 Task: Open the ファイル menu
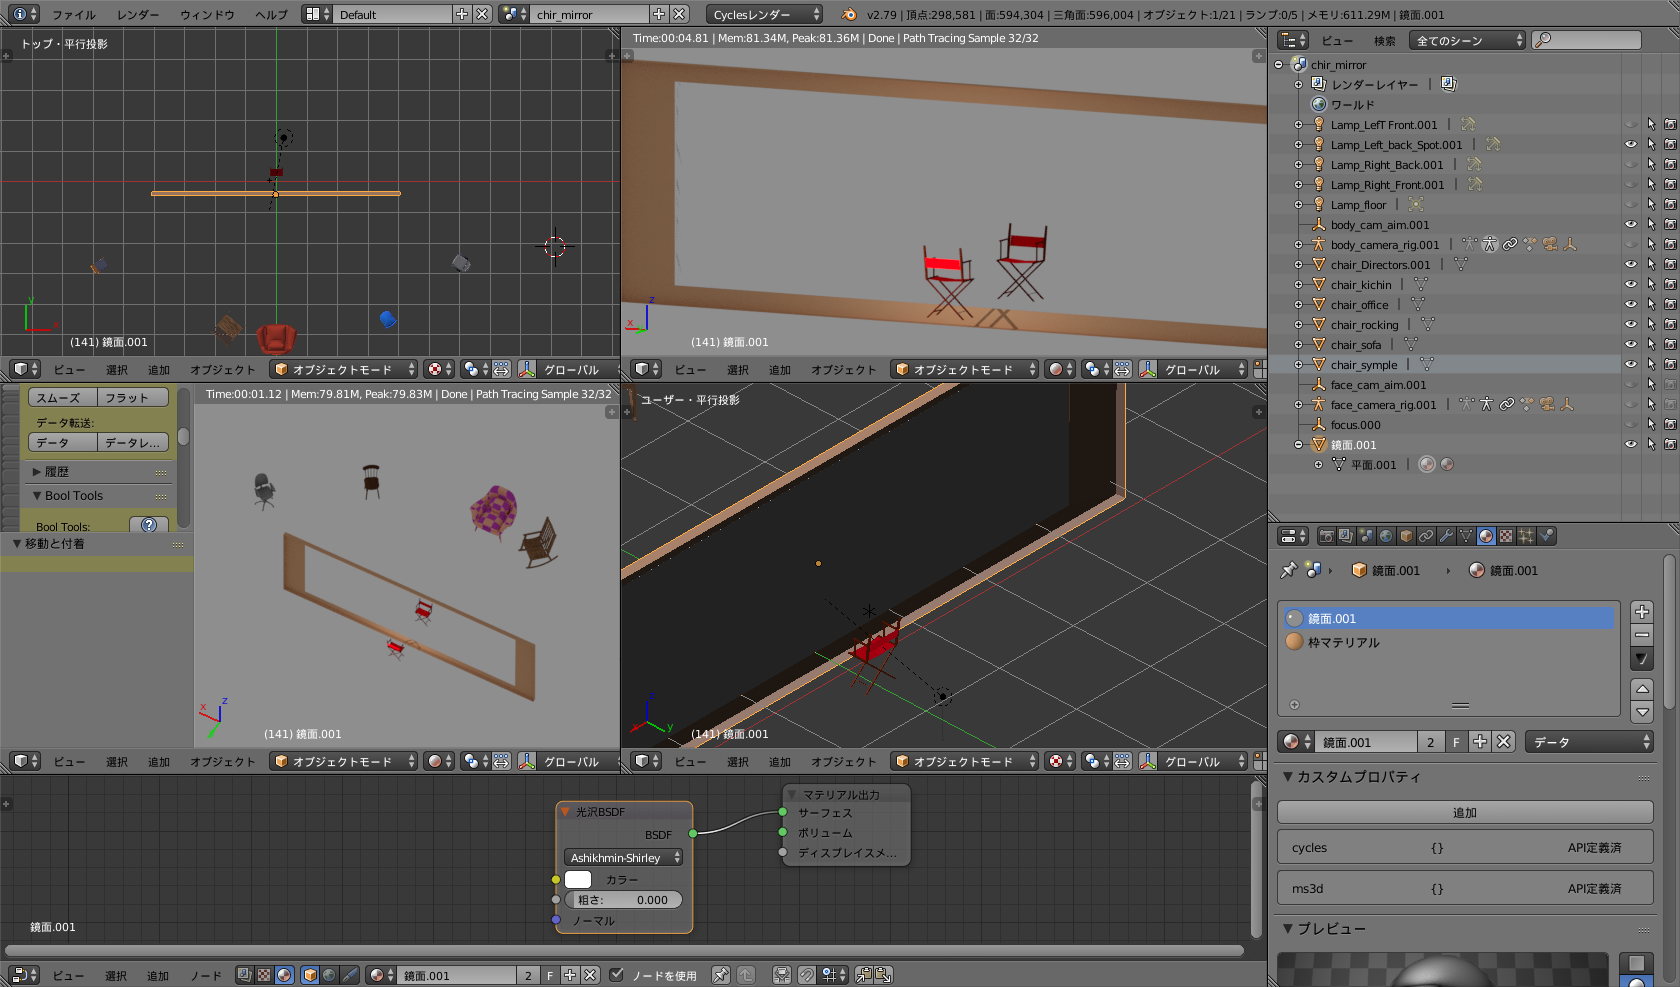pos(73,14)
